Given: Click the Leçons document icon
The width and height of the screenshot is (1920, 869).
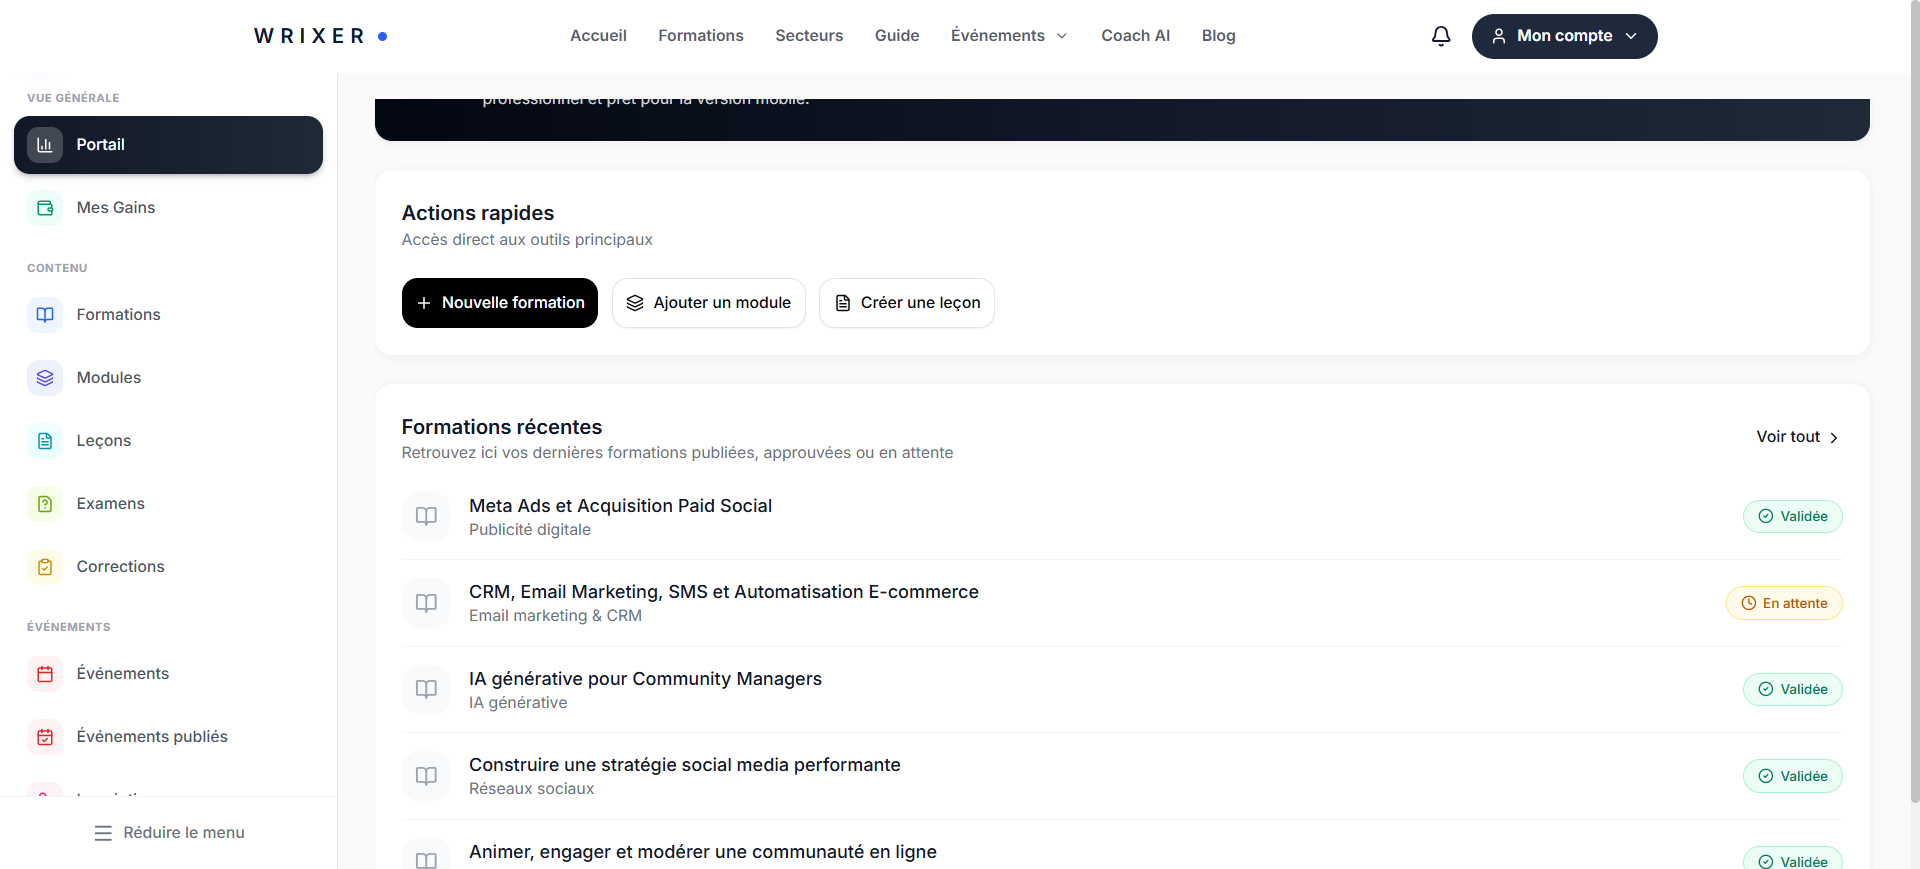Looking at the screenshot, I should pyautogui.click(x=45, y=441).
